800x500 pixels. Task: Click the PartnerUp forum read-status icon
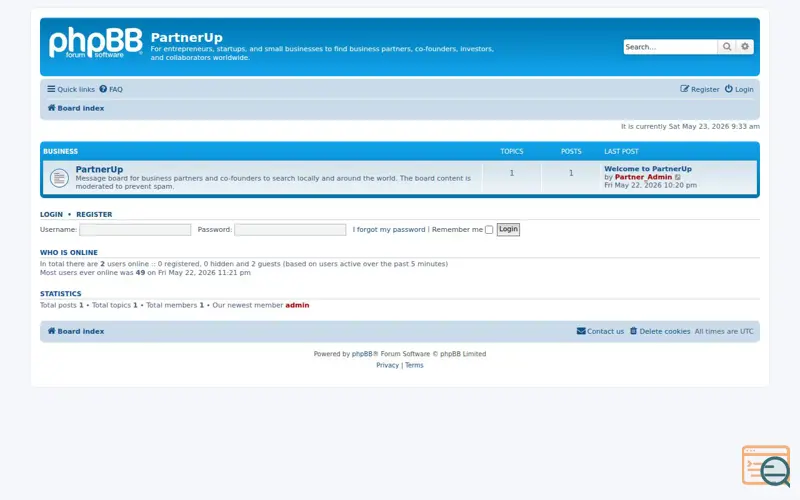point(59,178)
